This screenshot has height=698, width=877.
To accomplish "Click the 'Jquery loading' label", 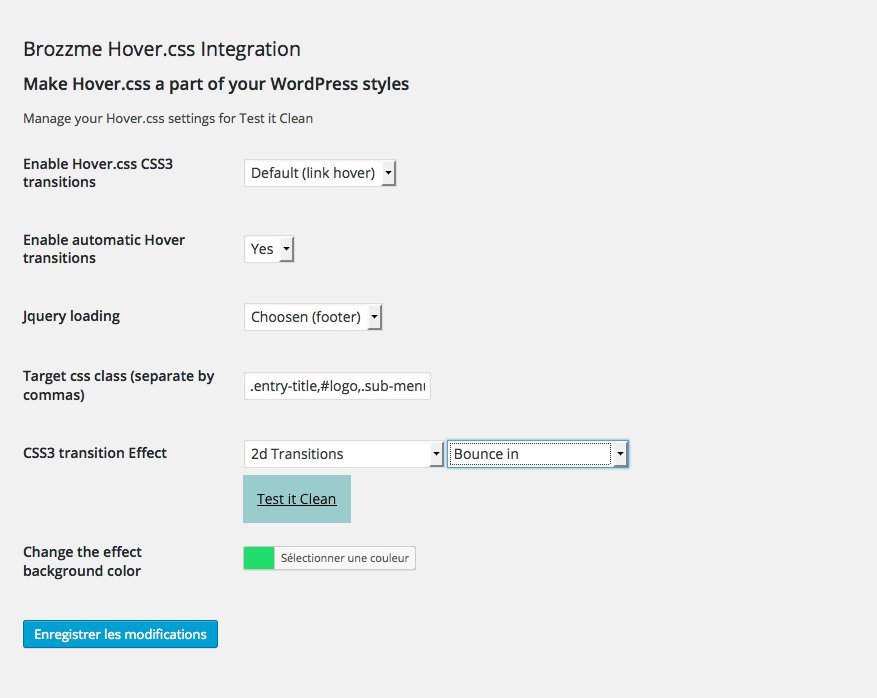I will pyautogui.click(x=71, y=317).
